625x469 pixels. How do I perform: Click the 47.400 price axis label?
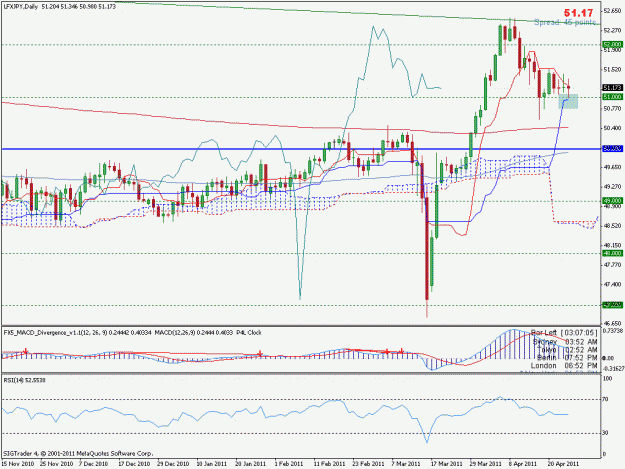pos(613,284)
